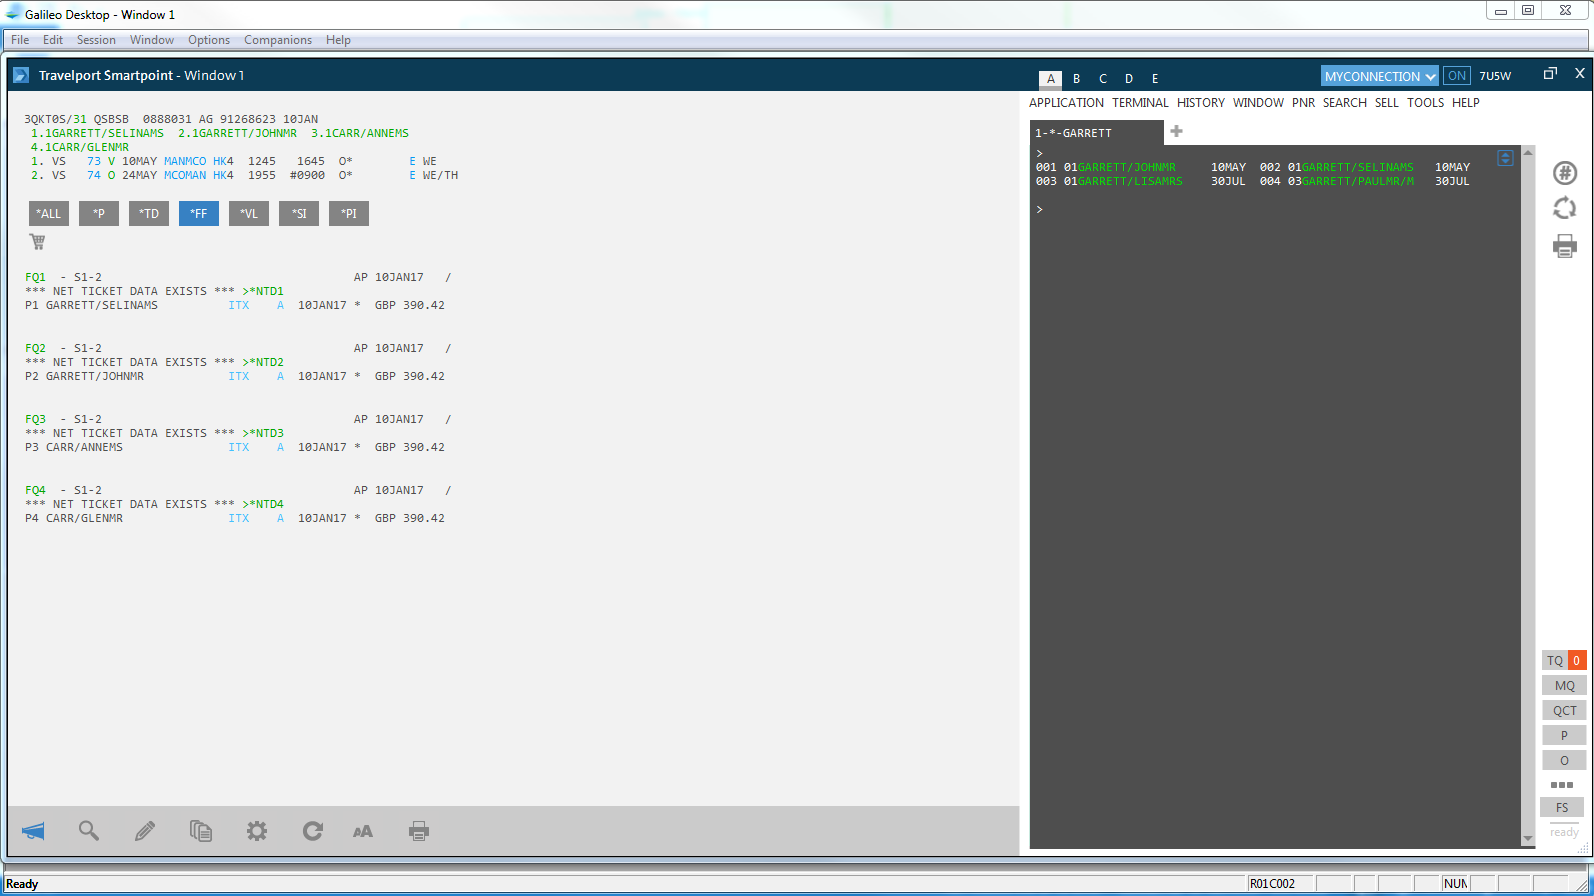
Task: Restore the Smartpoint inner window
Action: pos(1550,73)
